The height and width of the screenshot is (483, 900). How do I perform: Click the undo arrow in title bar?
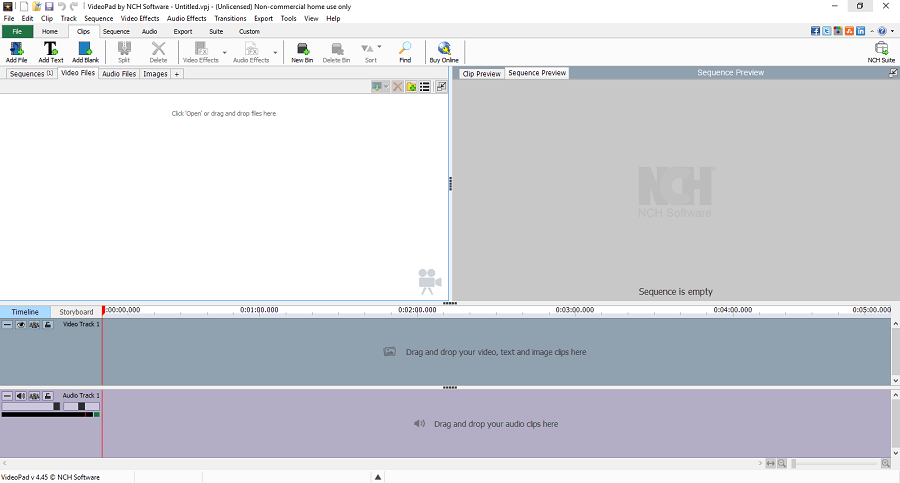61,6
